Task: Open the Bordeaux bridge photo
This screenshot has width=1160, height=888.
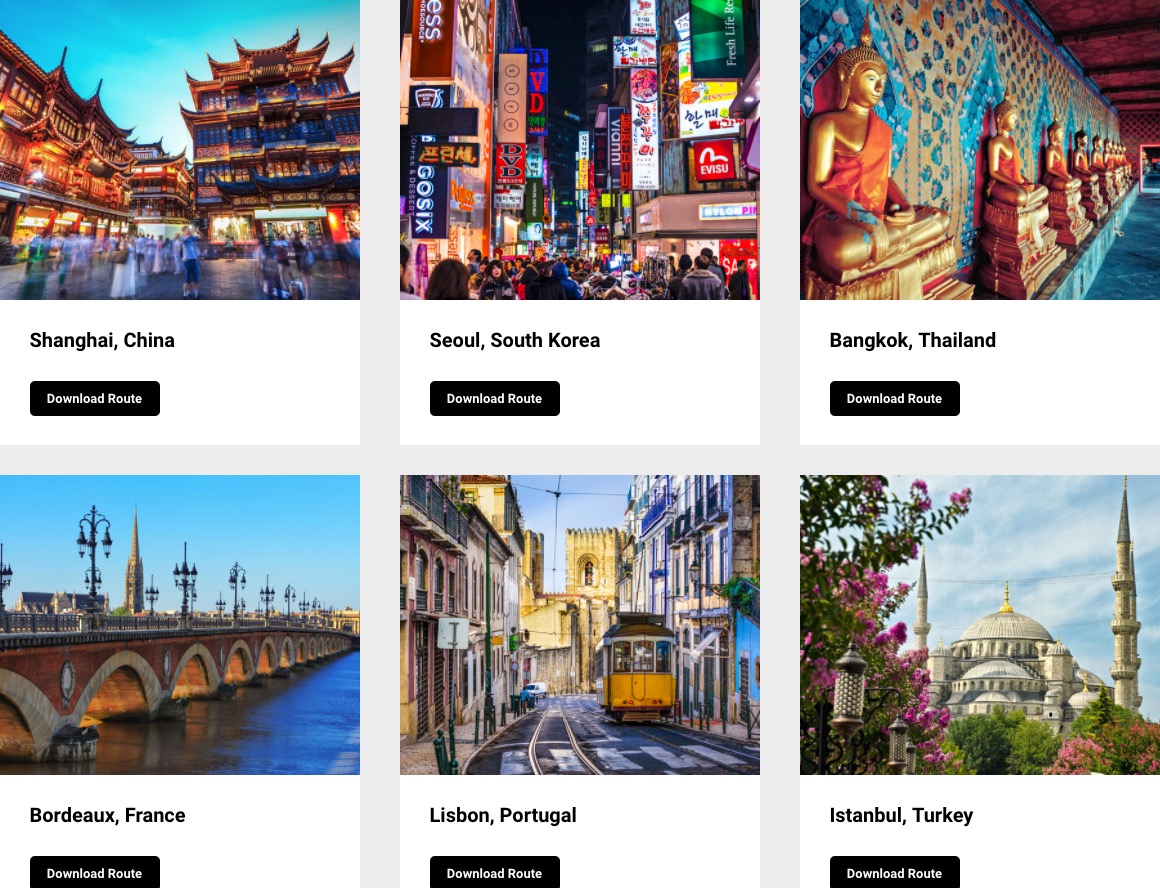Action: click(180, 625)
